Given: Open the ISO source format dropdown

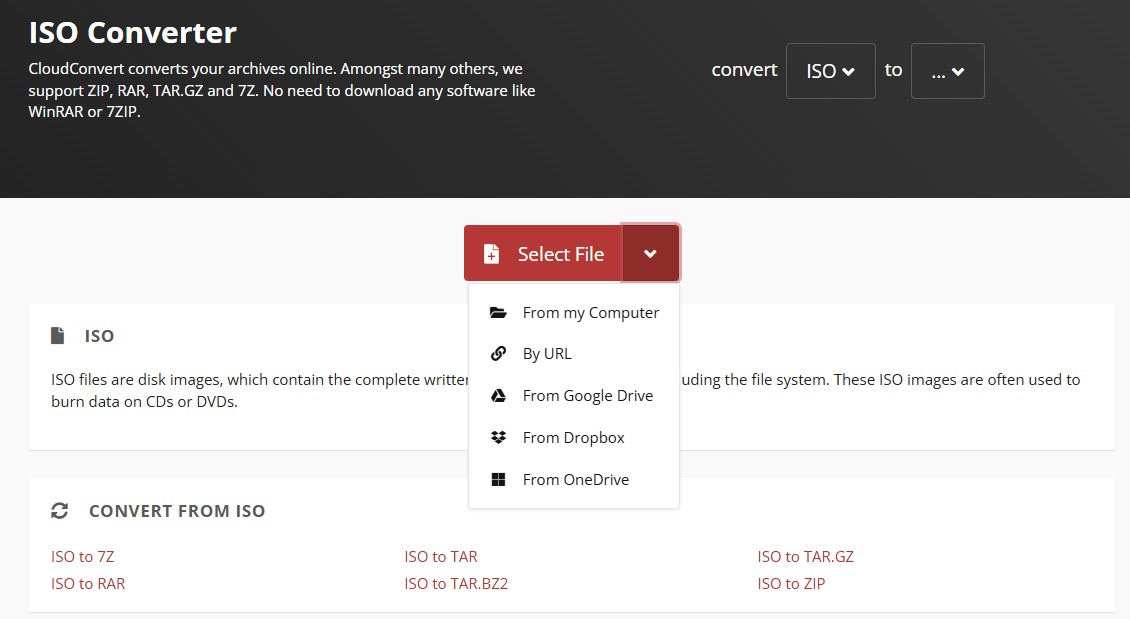Looking at the screenshot, I should (830, 70).
